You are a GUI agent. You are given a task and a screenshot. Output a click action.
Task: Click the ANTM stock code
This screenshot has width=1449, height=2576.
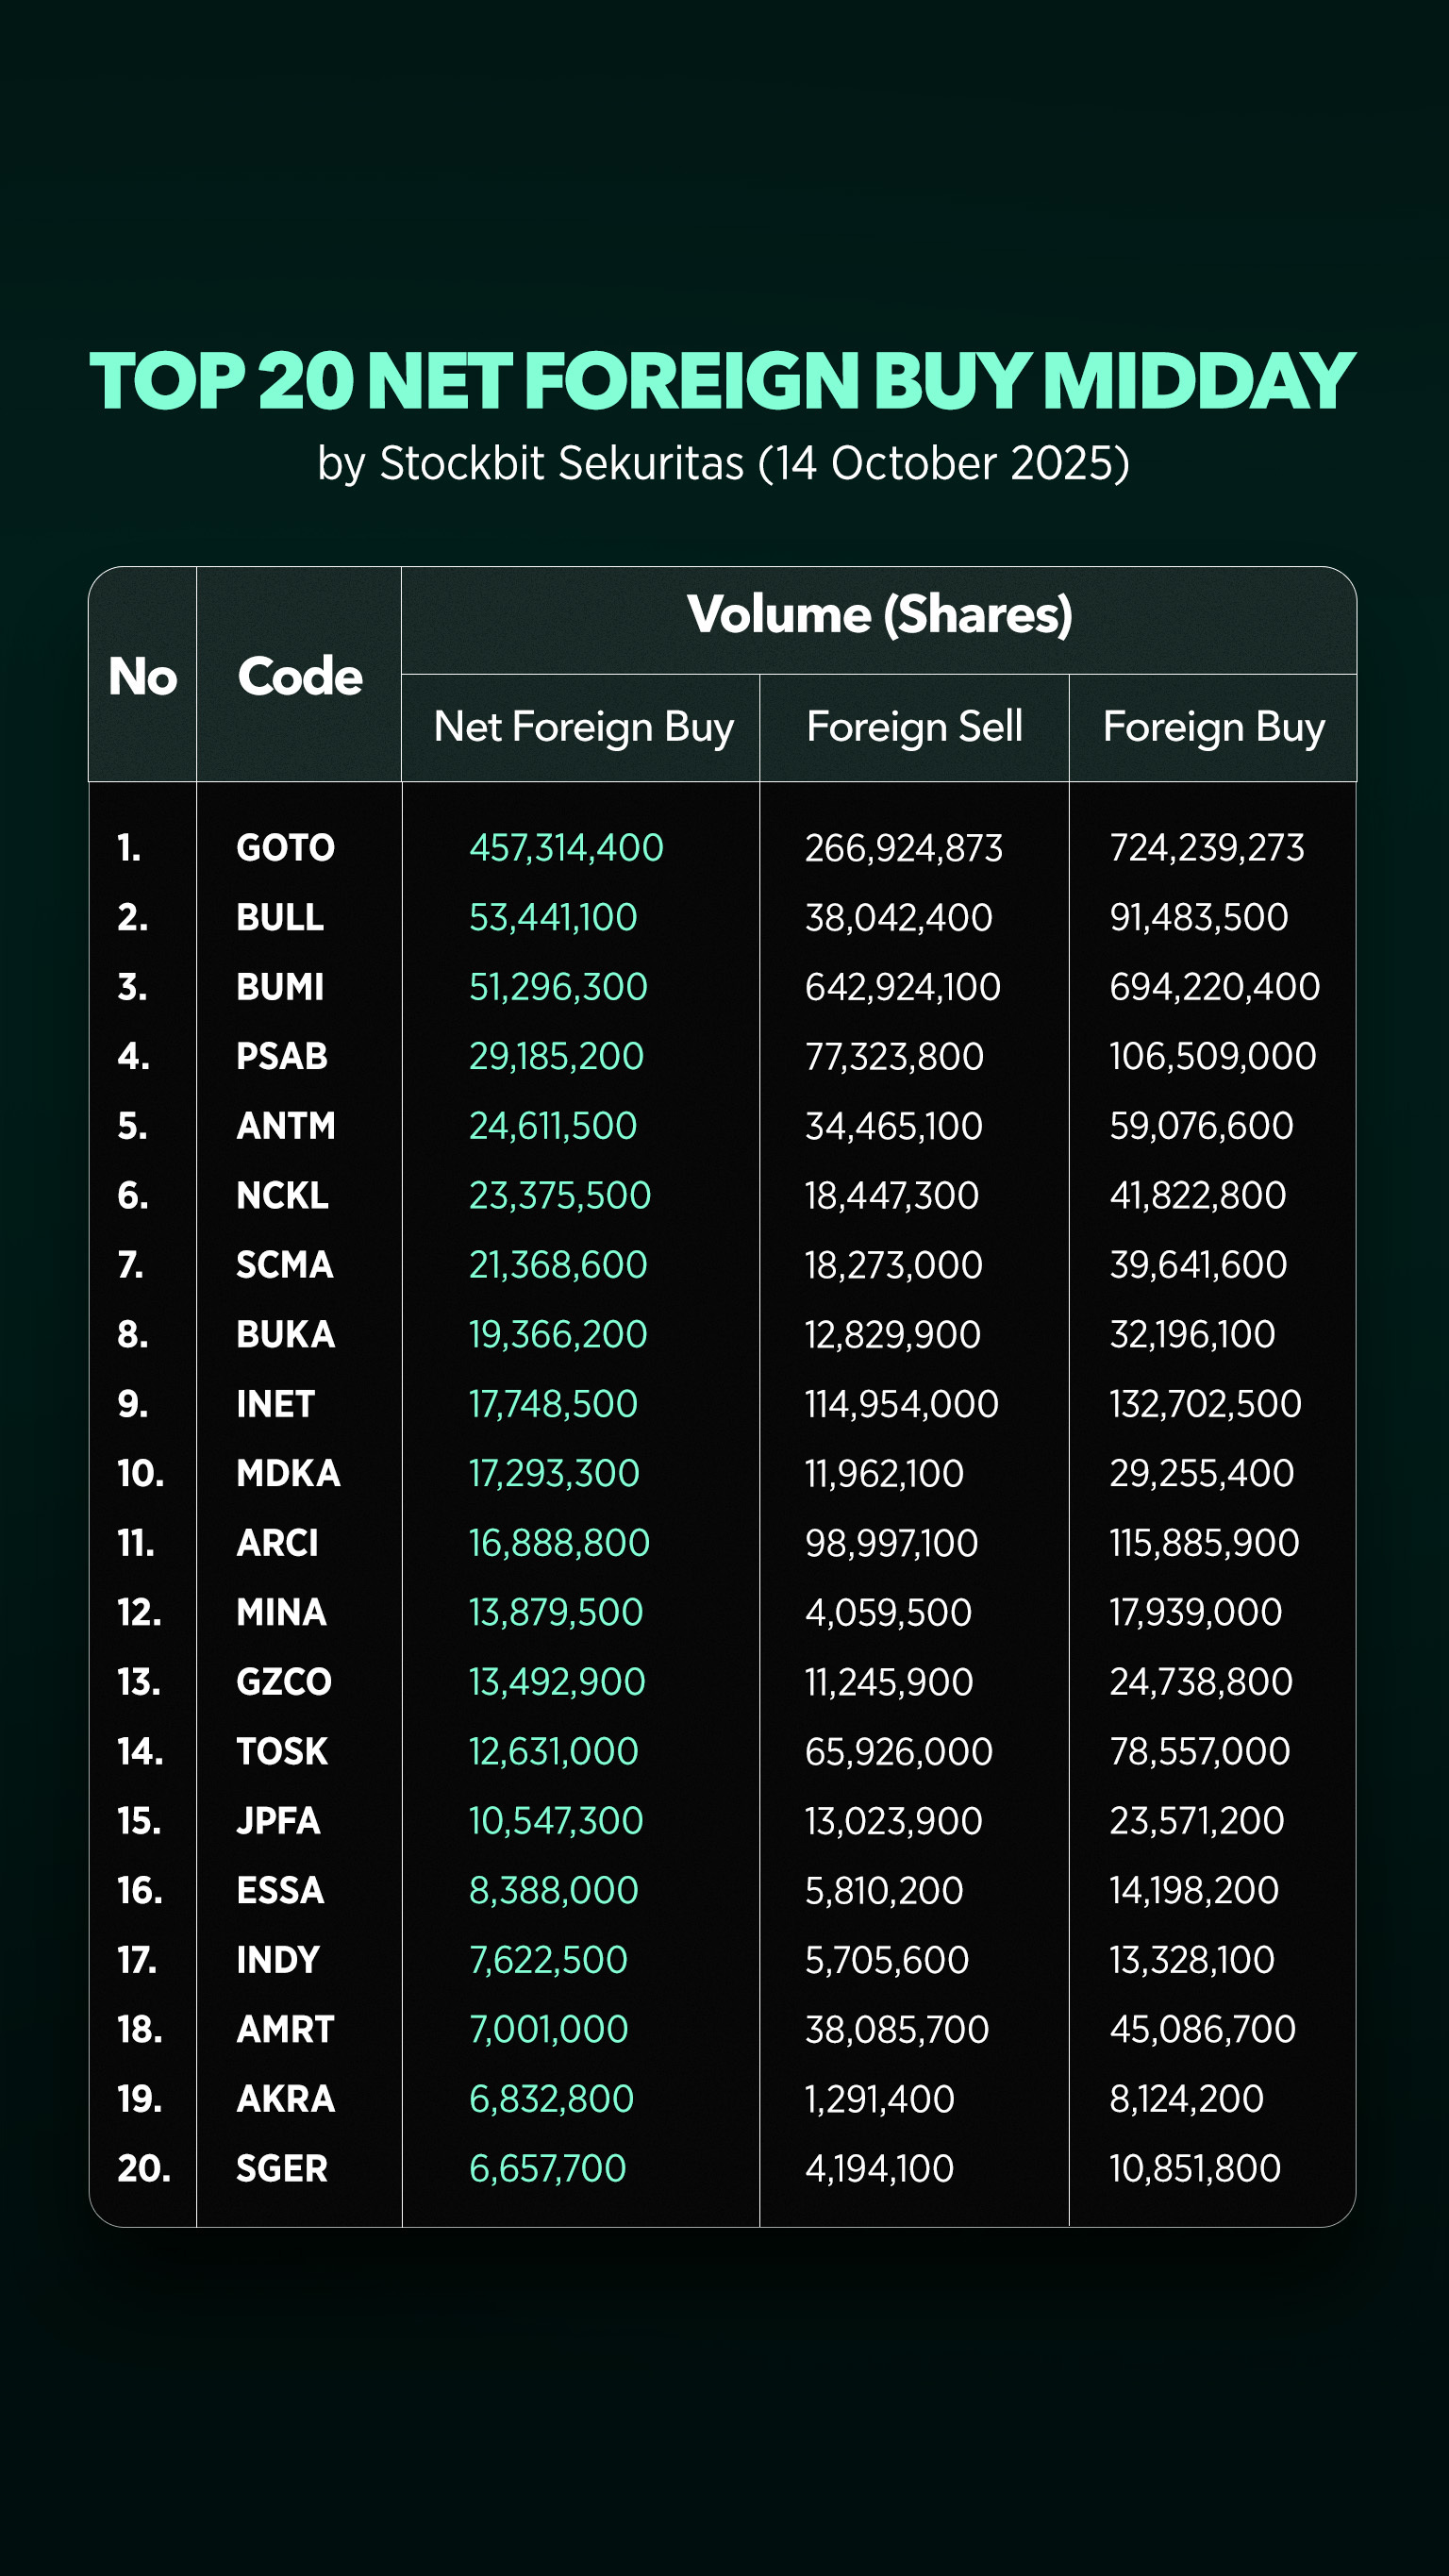click(286, 1126)
